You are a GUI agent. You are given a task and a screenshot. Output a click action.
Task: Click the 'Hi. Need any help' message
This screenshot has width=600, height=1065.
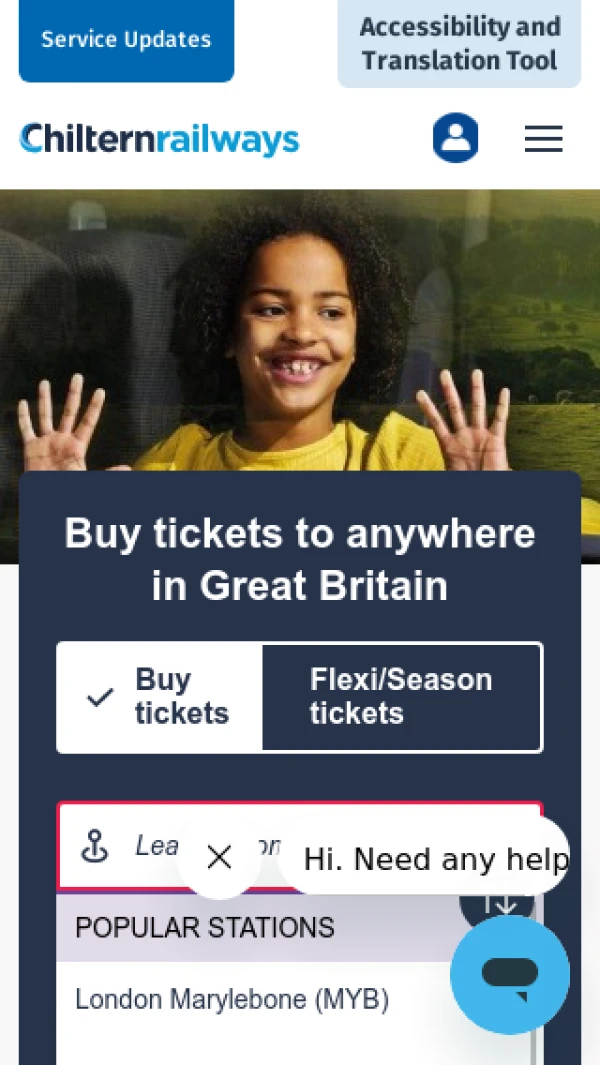435,859
